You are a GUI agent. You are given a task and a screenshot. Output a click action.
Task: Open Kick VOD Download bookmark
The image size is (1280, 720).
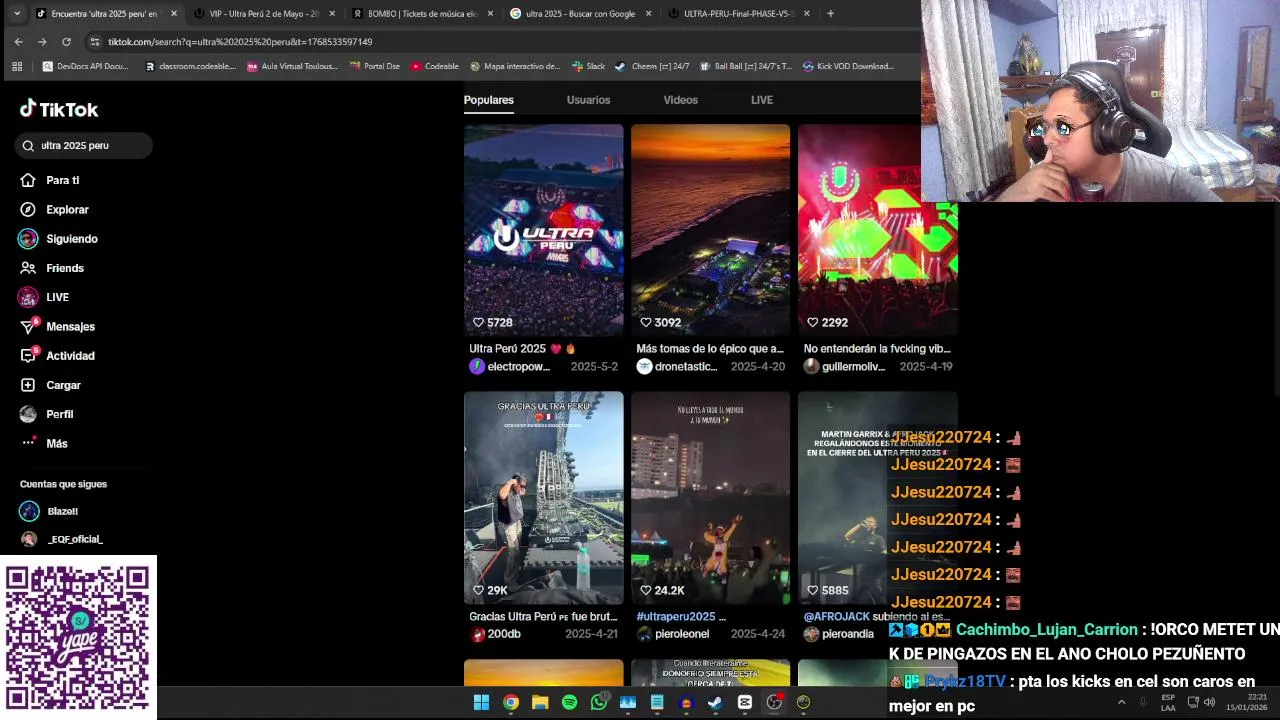(x=847, y=66)
